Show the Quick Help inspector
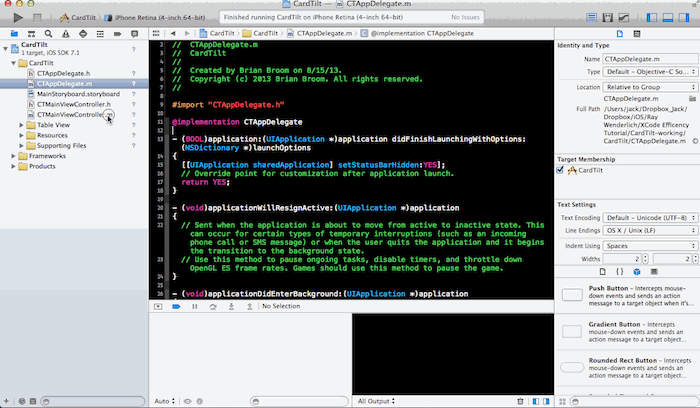Screen dimensions: 700x408 coord(637,34)
